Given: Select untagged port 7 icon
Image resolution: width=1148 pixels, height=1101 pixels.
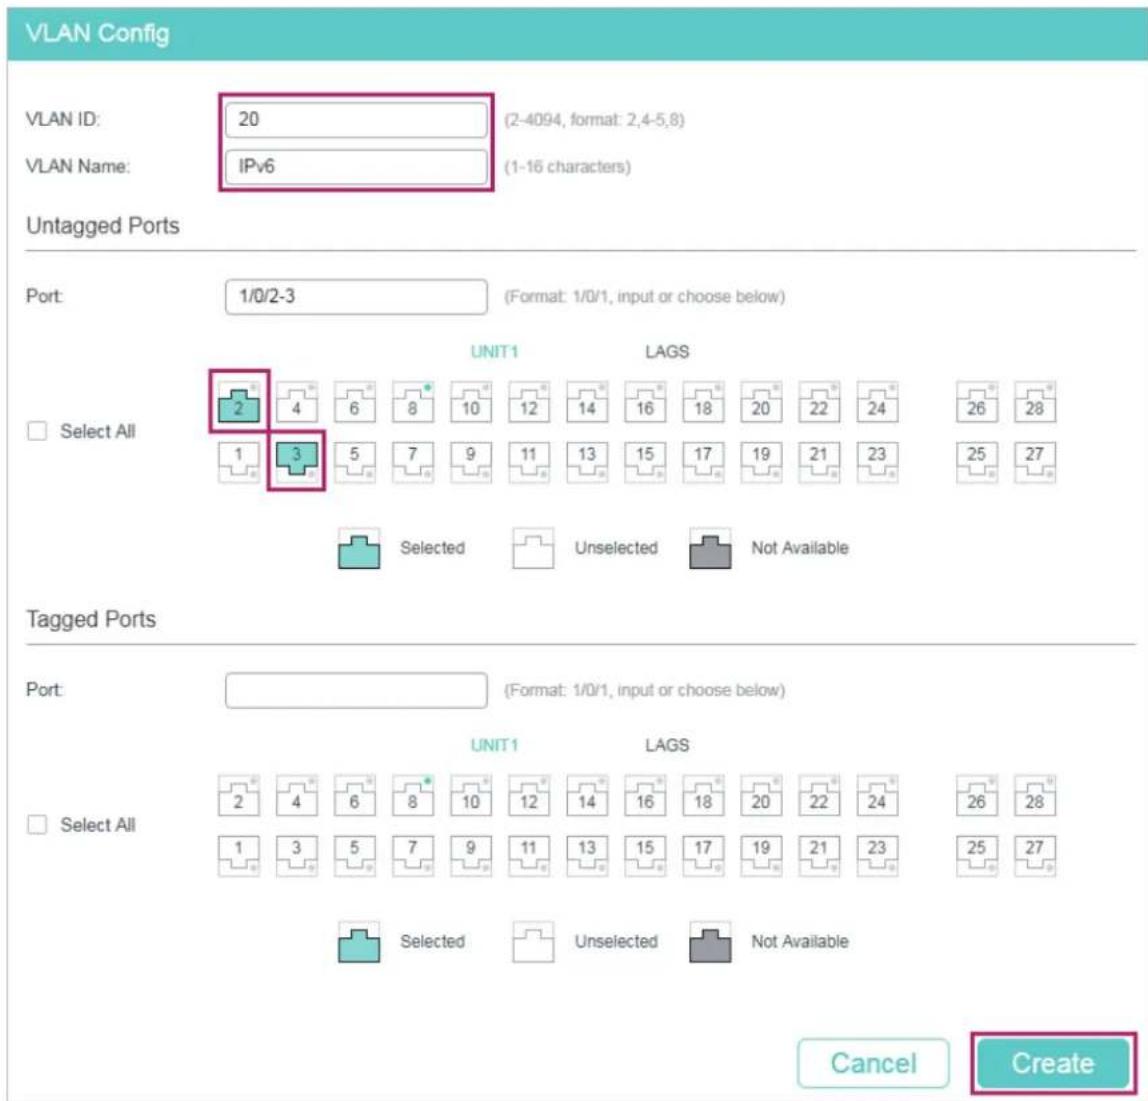Looking at the screenshot, I should point(413,461).
